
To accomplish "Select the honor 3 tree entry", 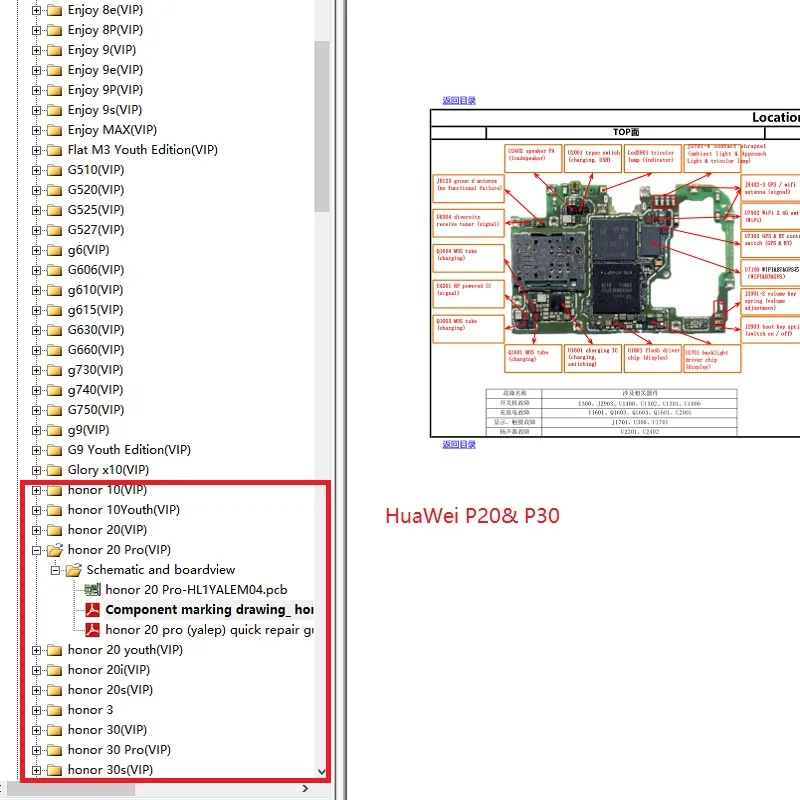I will click(90, 710).
